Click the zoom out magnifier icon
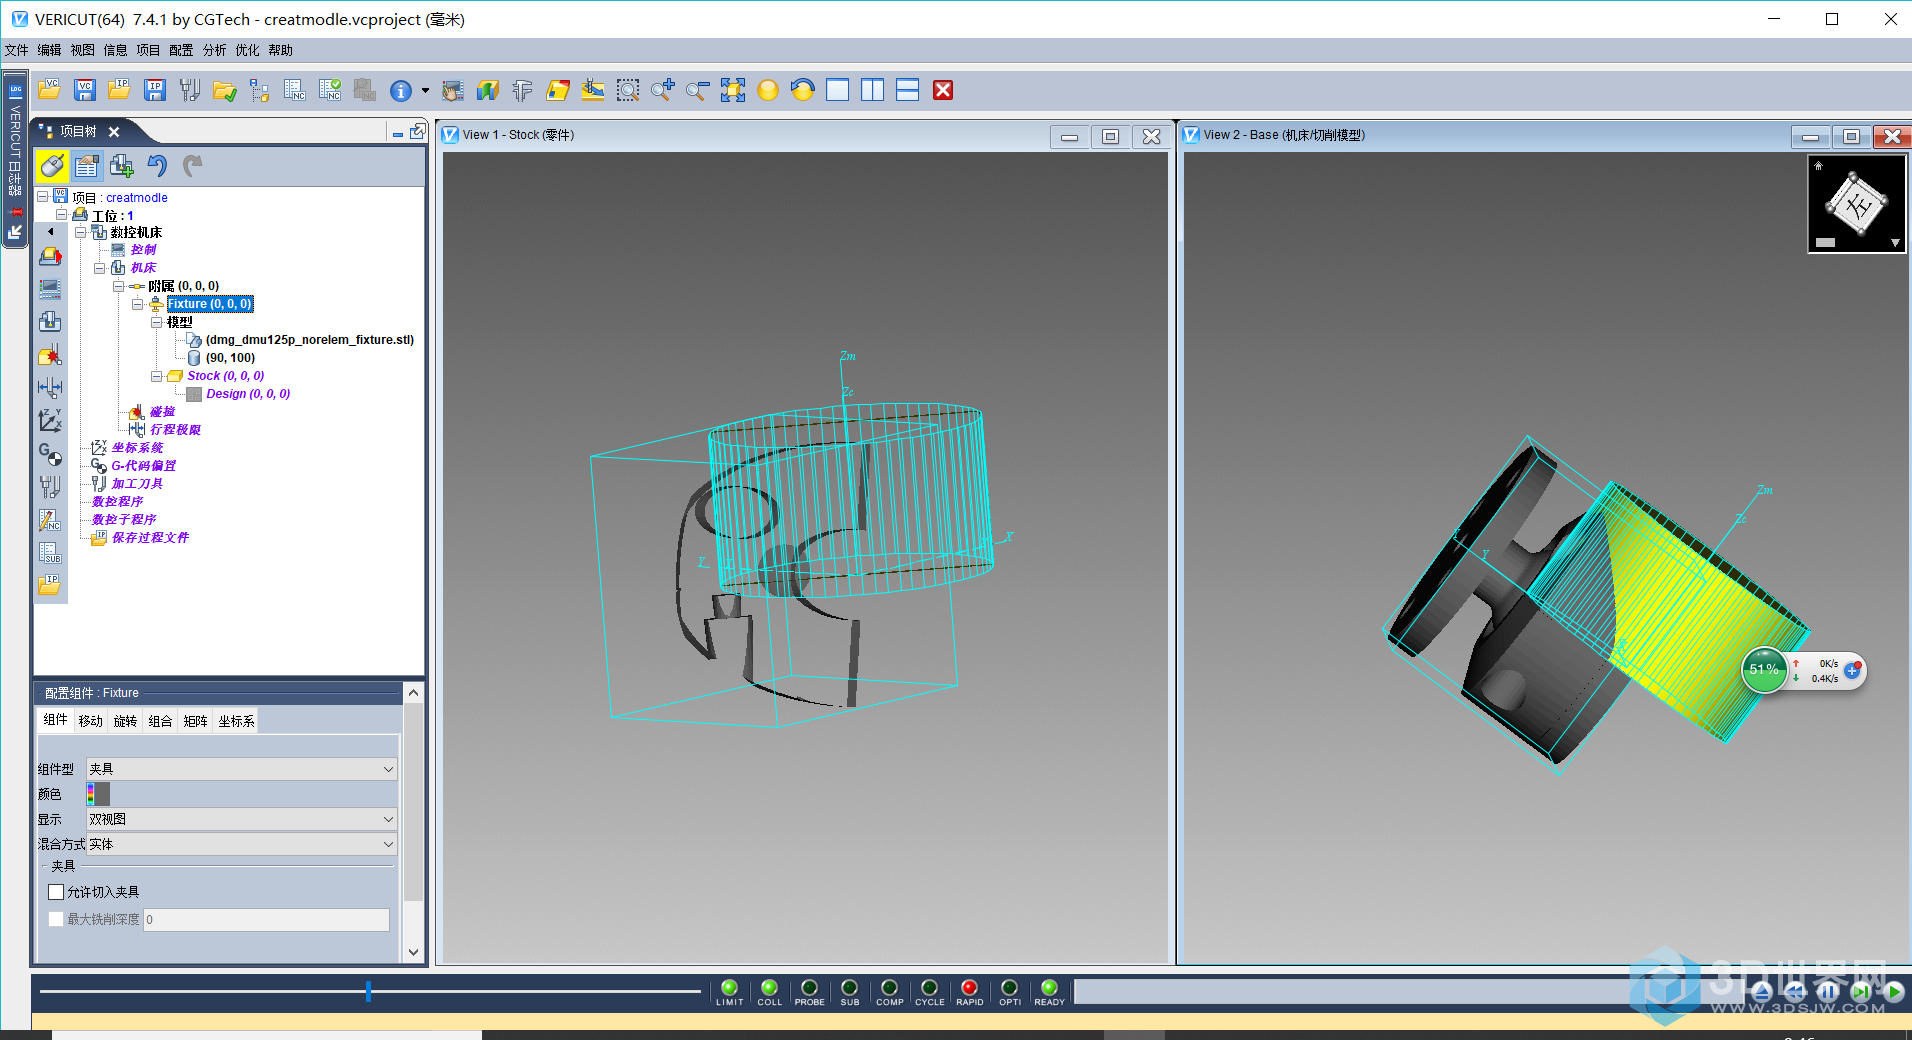This screenshot has width=1912, height=1040. tap(698, 91)
